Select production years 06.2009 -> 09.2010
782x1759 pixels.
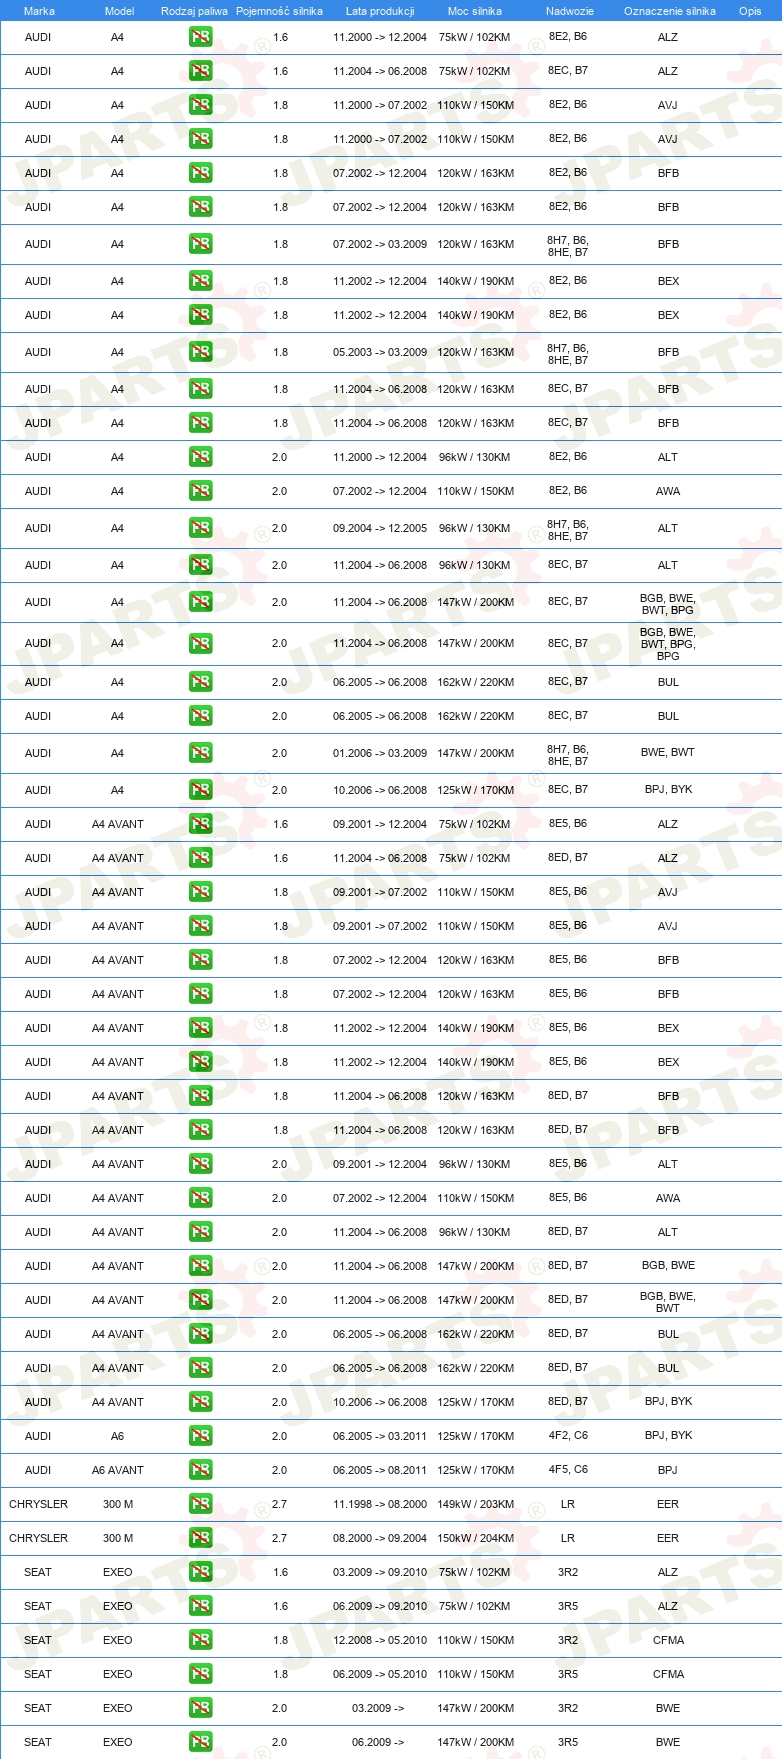coord(380,1606)
